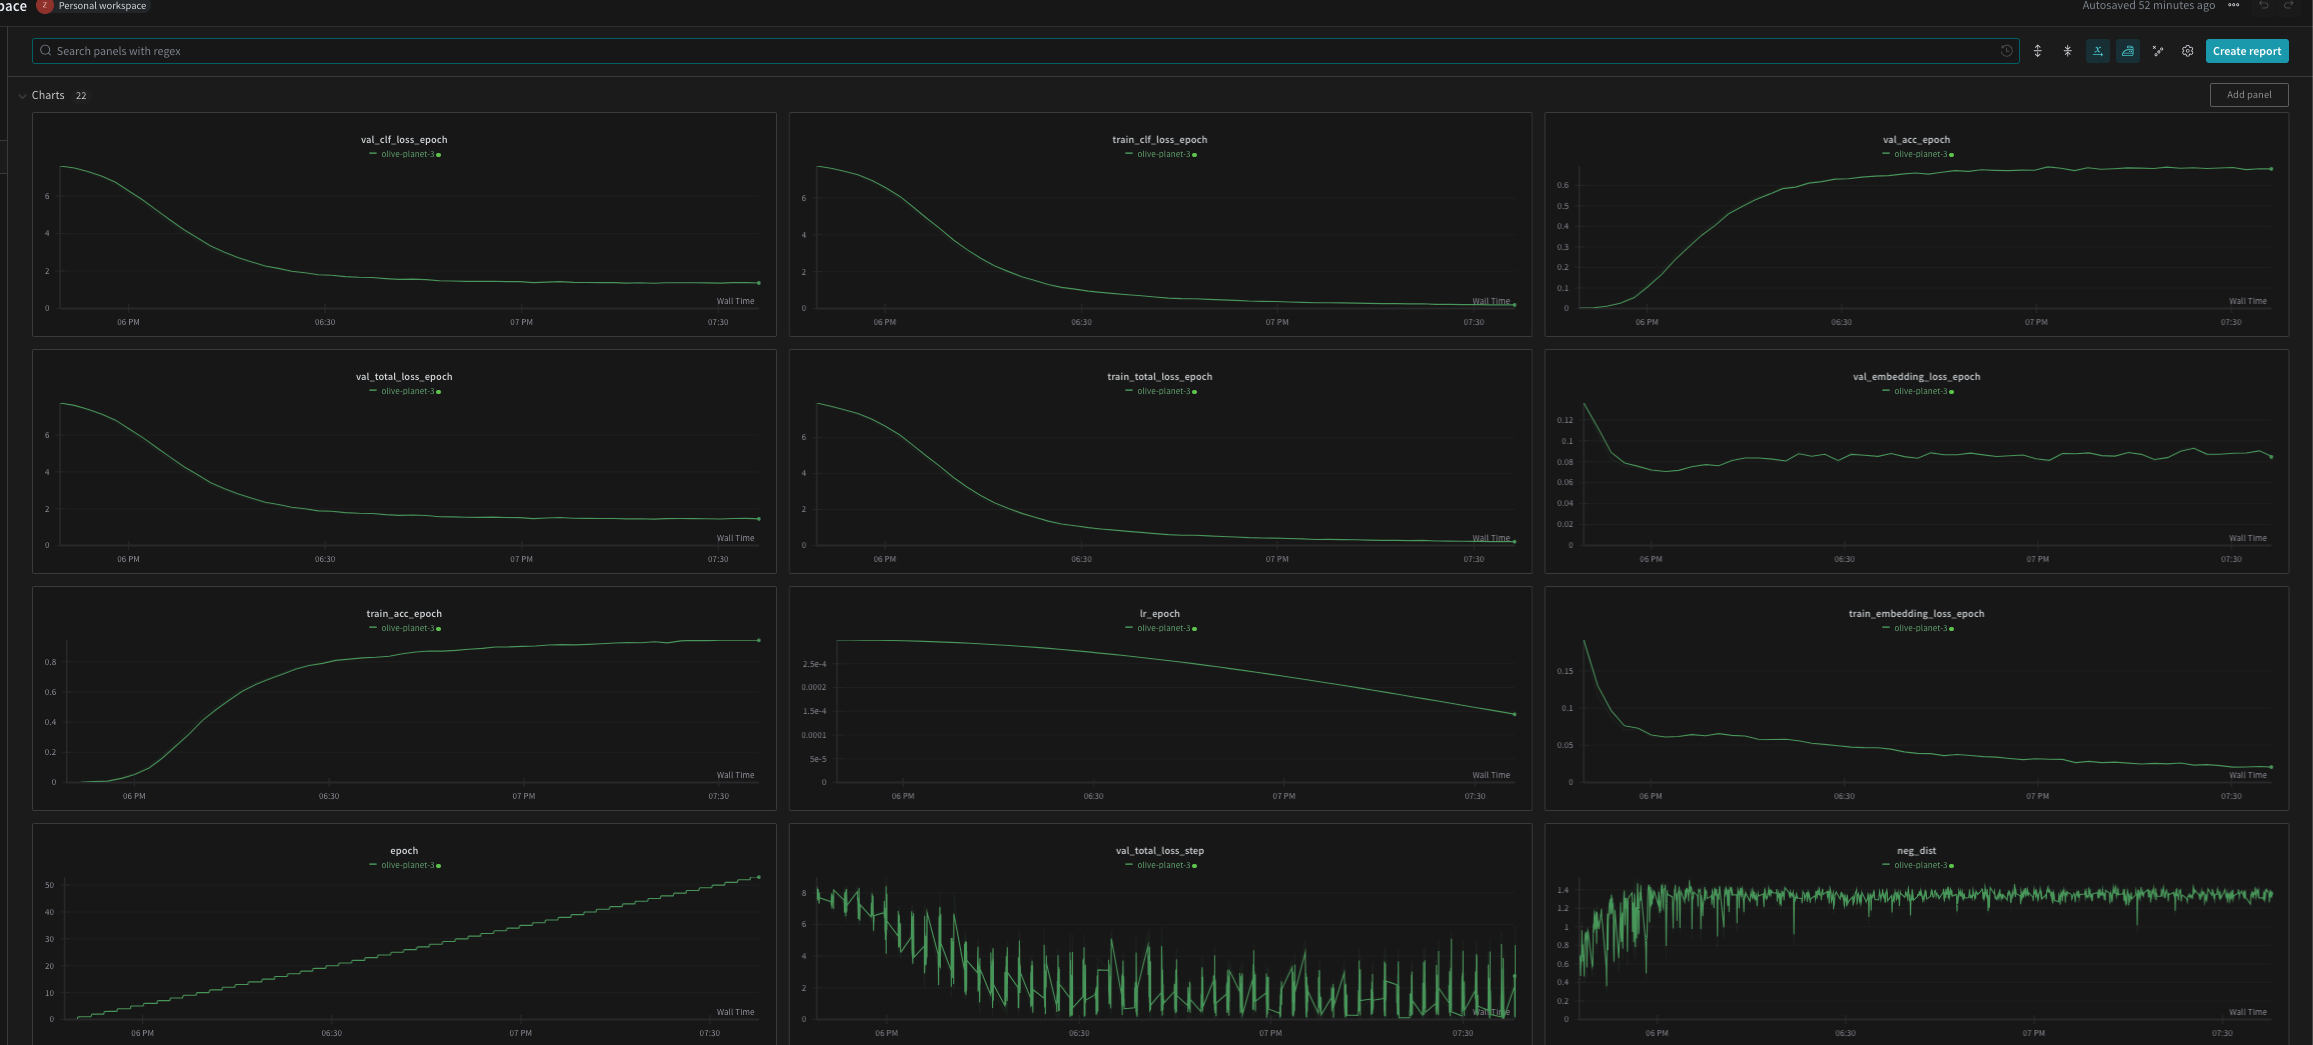This screenshot has width=2313, height=1045.
Task: Click the lr_epoch curve plot area
Action: point(1177,711)
